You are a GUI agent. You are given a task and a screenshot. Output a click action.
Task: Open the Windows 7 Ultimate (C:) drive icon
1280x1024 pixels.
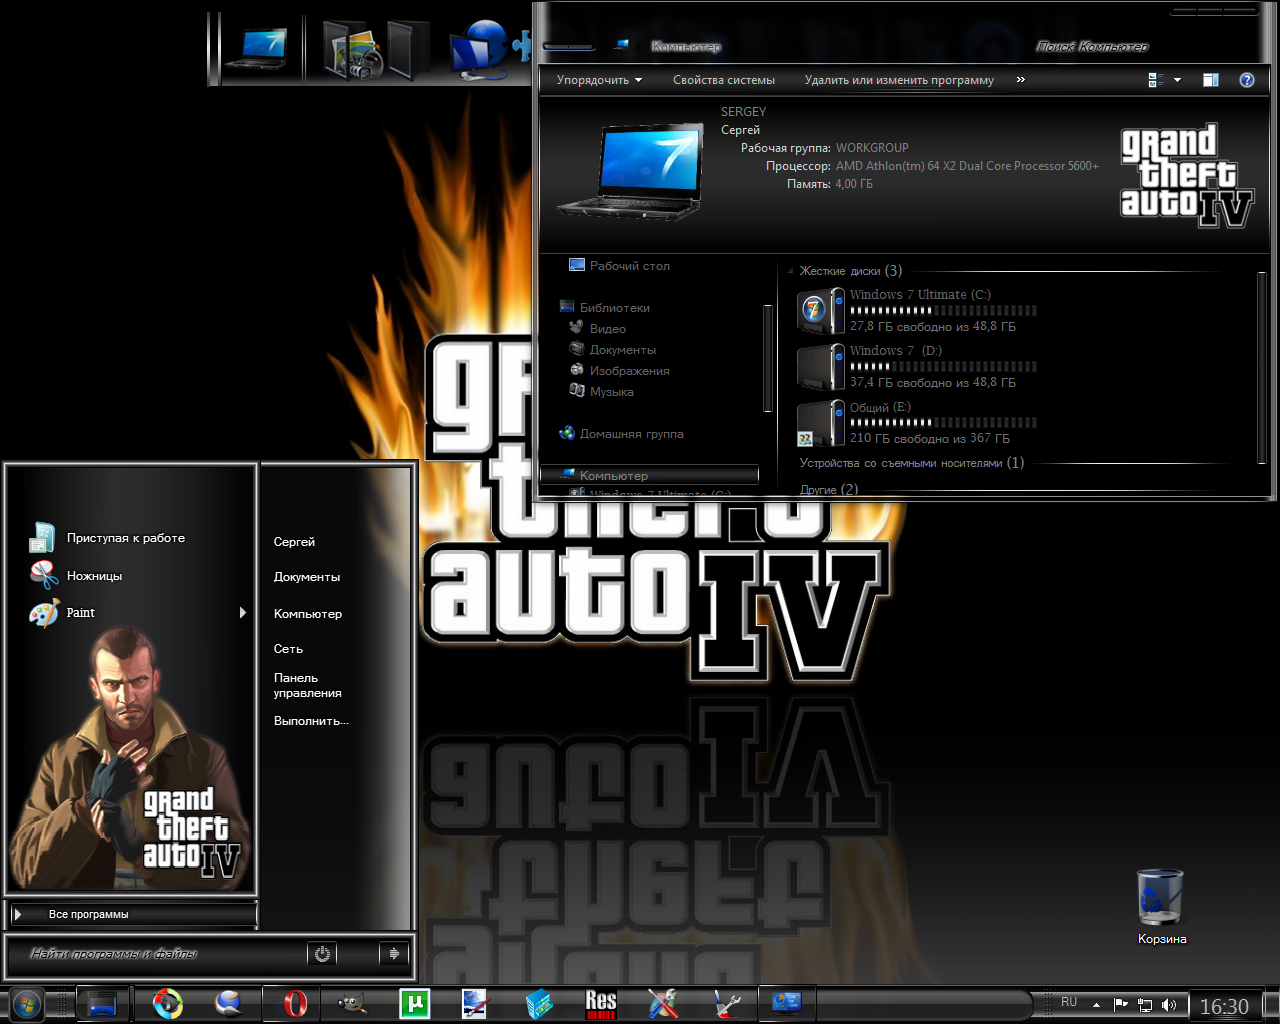pos(821,310)
